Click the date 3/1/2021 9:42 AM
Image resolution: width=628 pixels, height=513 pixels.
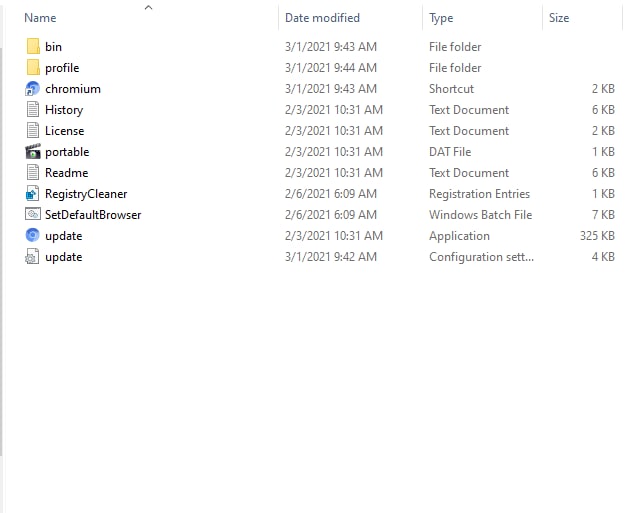[x=331, y=257]
